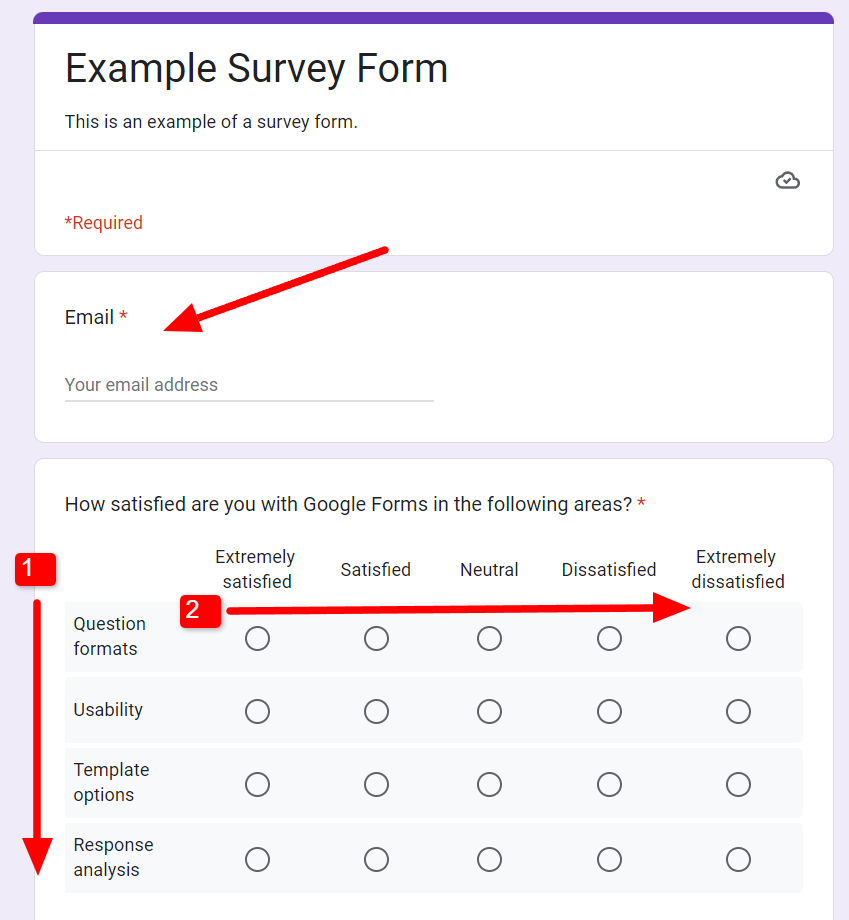Select Extremely dissatisfied for Question formats
This screenshot has width=849, height=920.
pyautogui.click(x=738, y=638)
